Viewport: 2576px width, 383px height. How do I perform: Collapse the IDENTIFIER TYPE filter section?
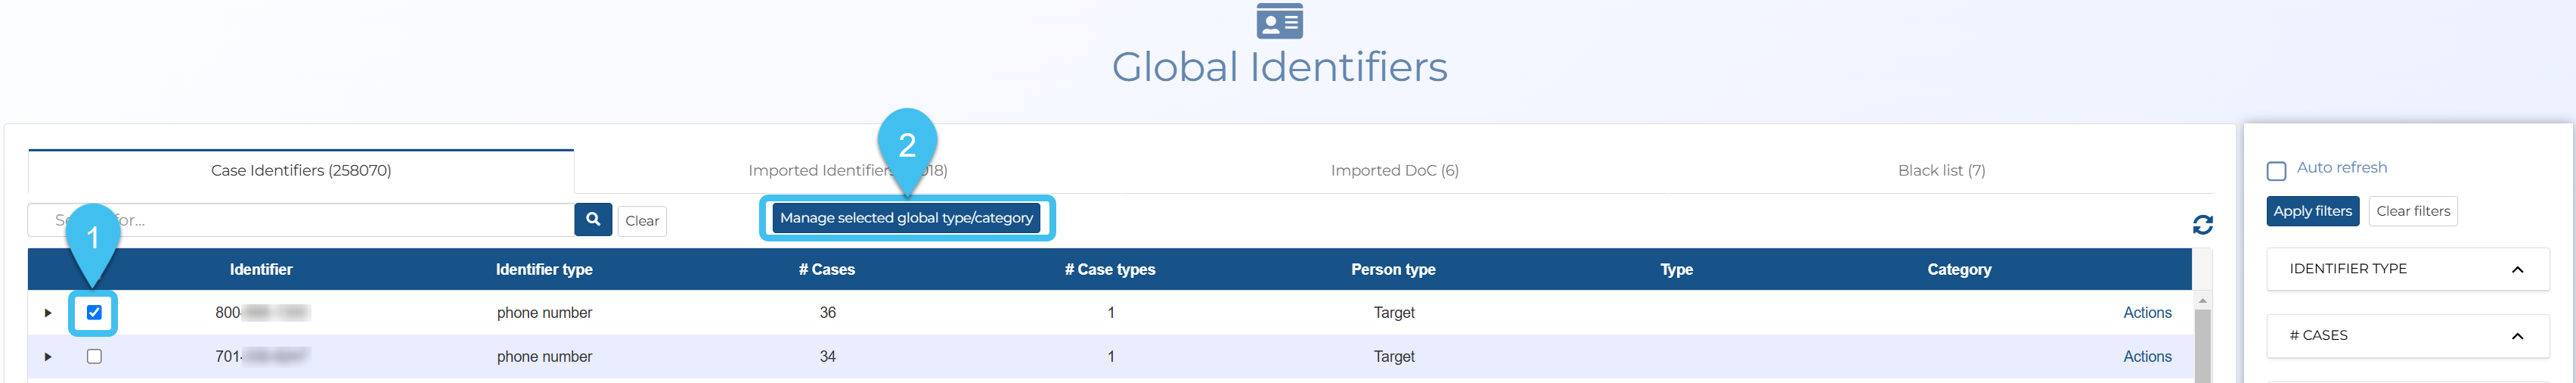2517,270
